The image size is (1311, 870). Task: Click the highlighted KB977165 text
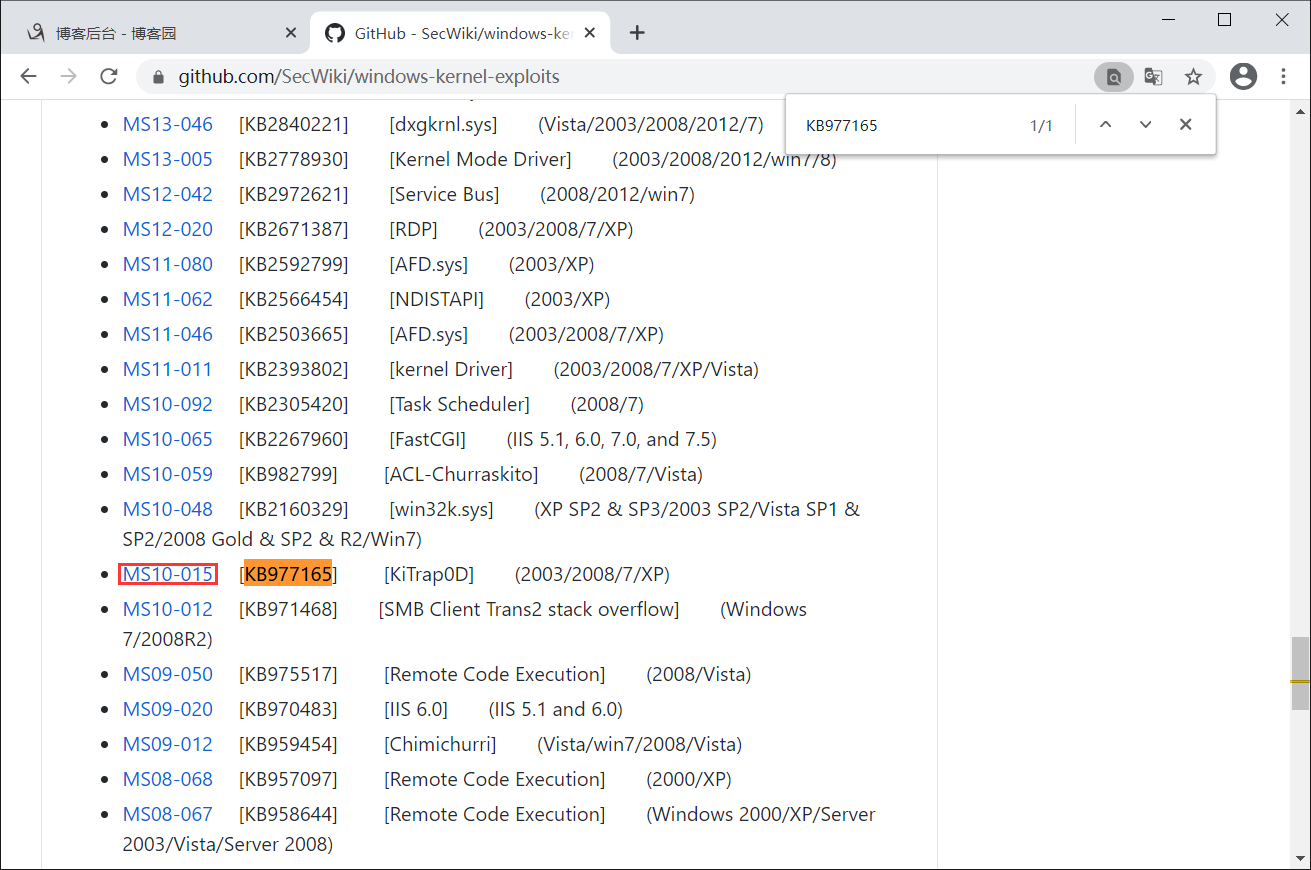pyautogui.click(x=288, y=574)
